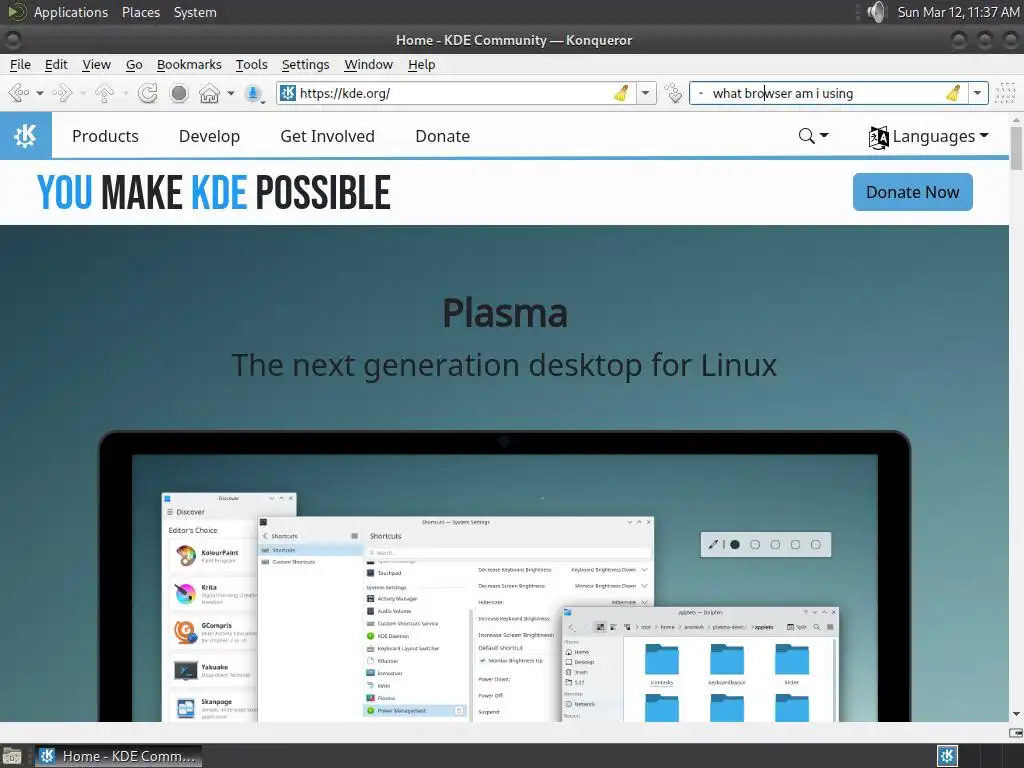Open the Products link on kde.org
Image resolution: width=1024 pixels, height=768 pixels.
(x=105, y=136)
